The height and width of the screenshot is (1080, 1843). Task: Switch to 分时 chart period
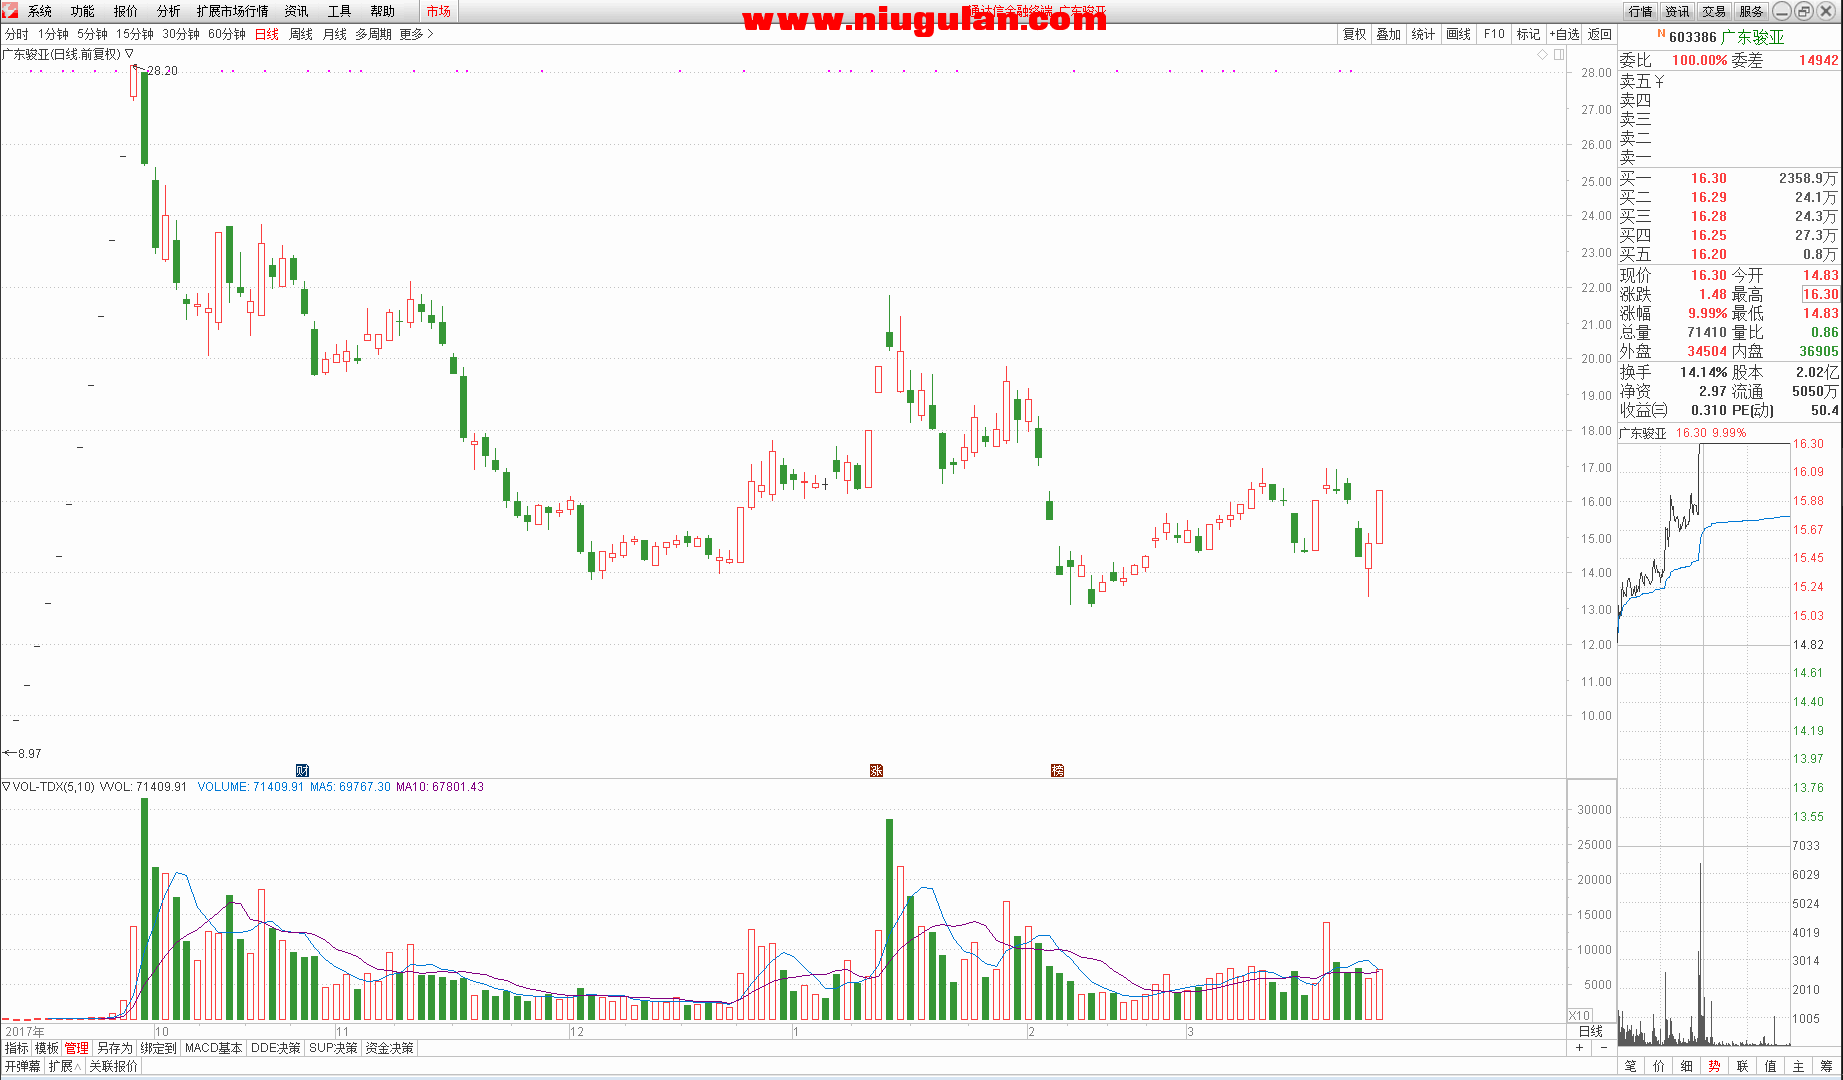[x=17, y=34]
